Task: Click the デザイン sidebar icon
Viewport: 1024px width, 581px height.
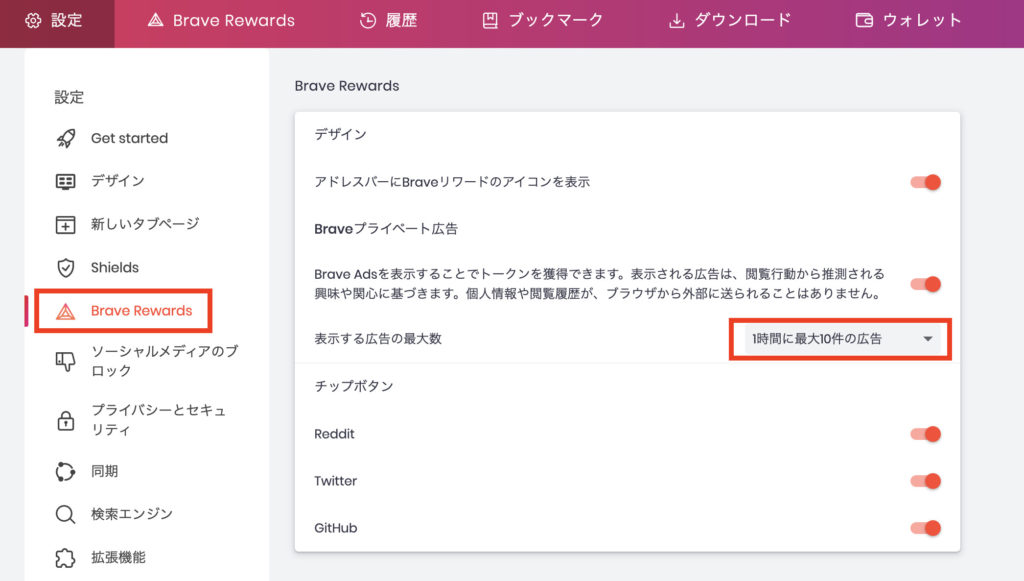Action: pyautogui.click(x=65, y=181)
